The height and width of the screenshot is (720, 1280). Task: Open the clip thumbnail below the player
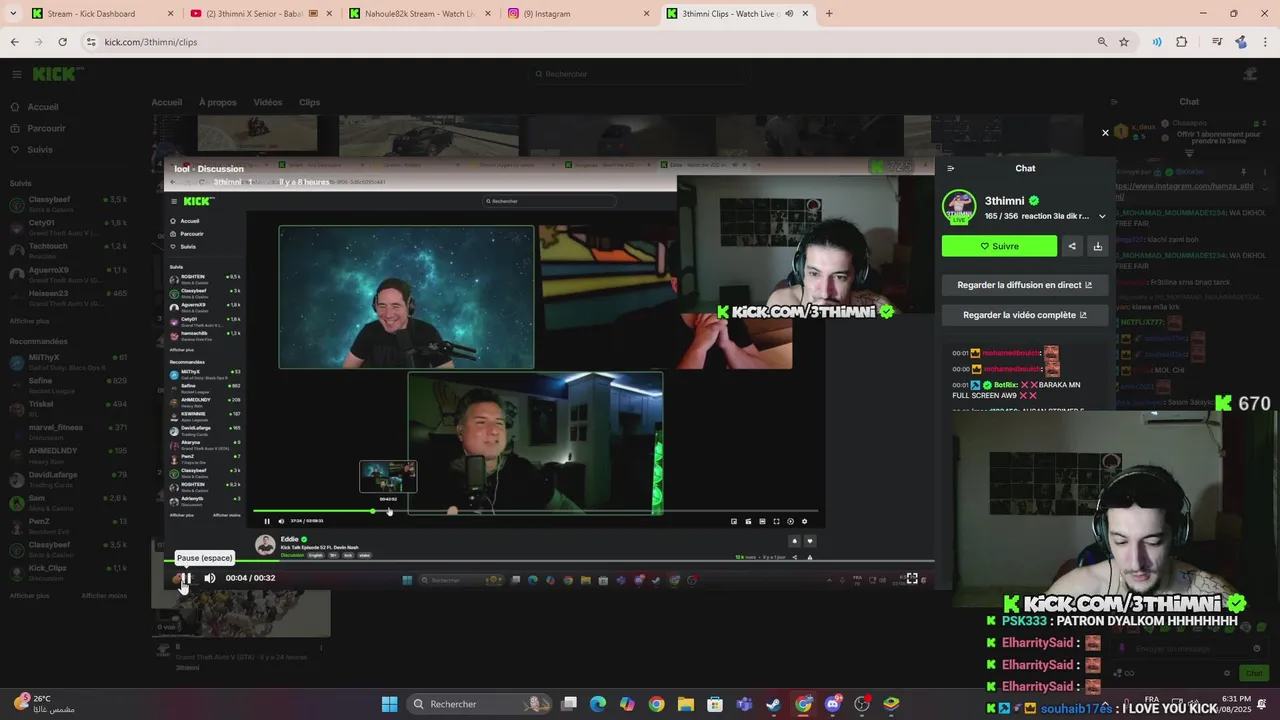click(x=241, y=612)
